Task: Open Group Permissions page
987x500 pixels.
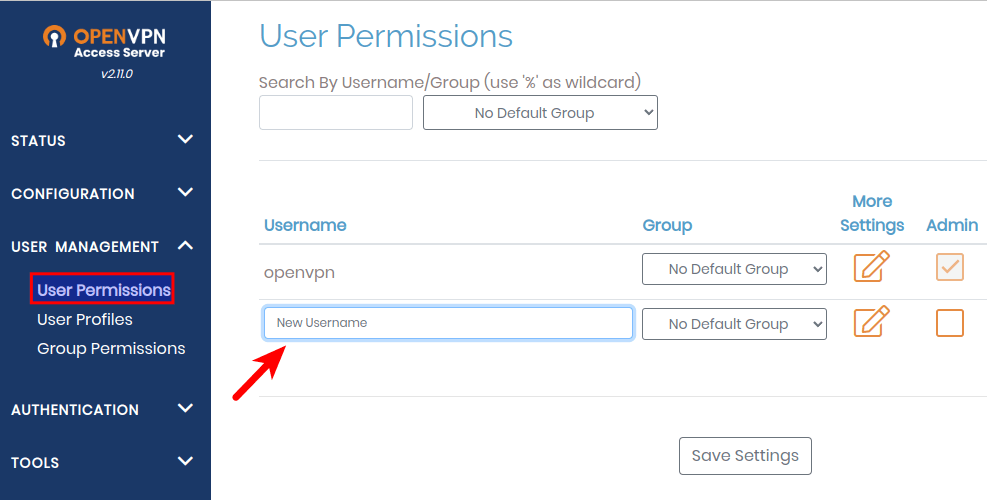Action: point(111,348)
